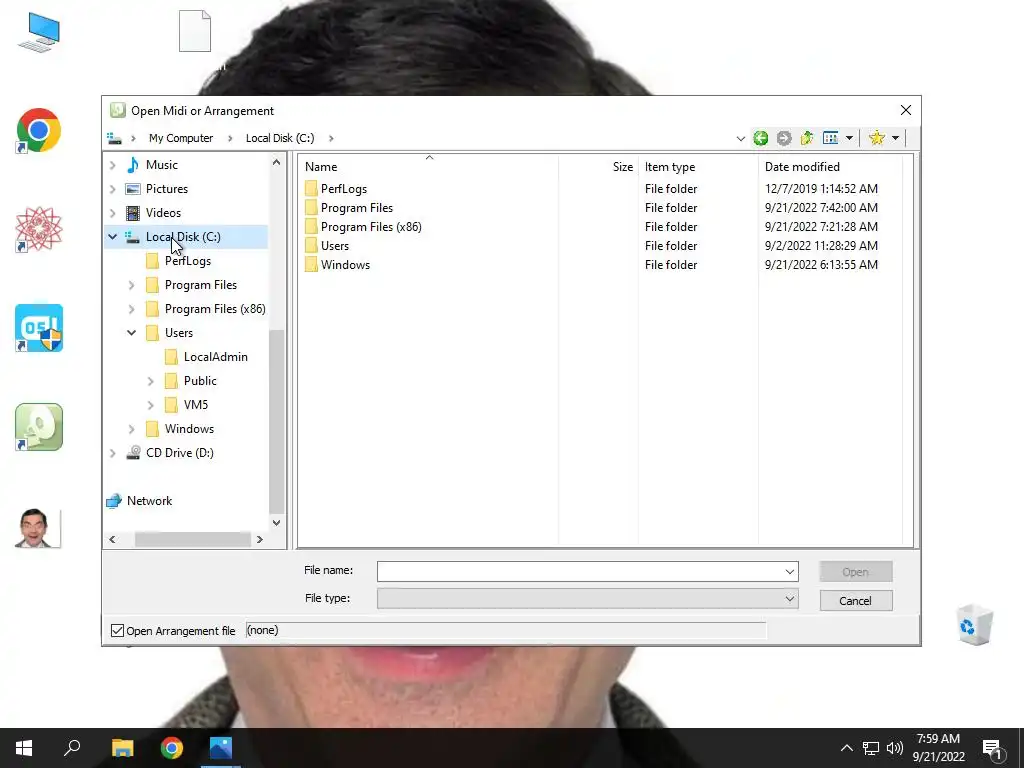Go up one folder level
1024x768 pixels.
(807, 138)
